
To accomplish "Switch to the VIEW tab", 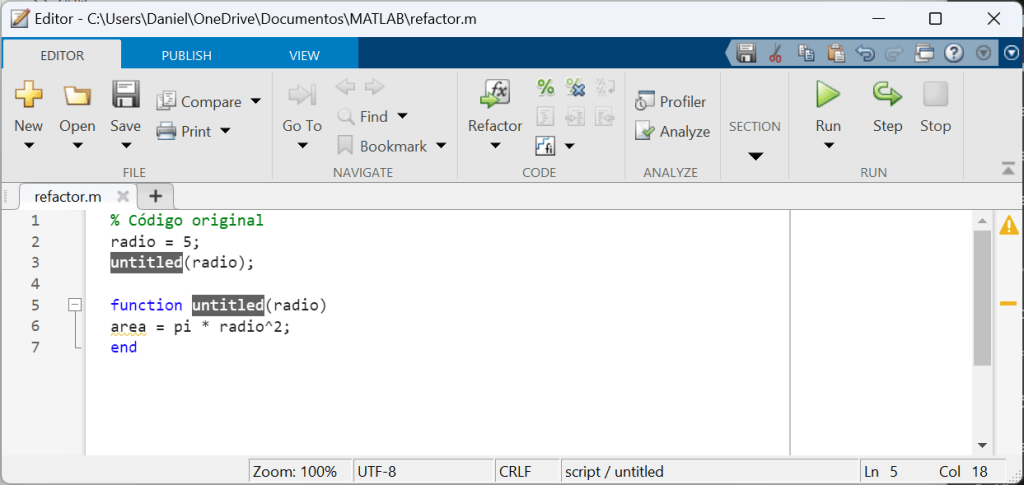I will tap(304, 55).
